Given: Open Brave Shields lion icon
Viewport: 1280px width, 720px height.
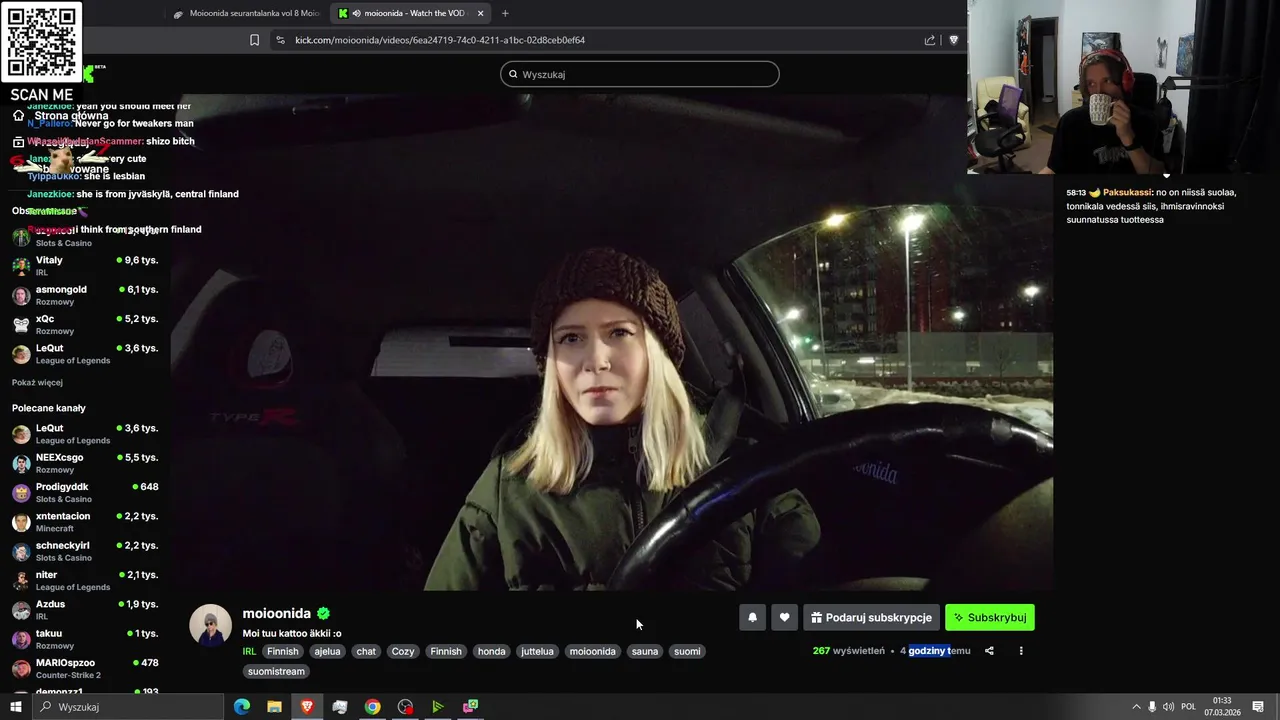Looking at the screenshot, I should [953, 40].
